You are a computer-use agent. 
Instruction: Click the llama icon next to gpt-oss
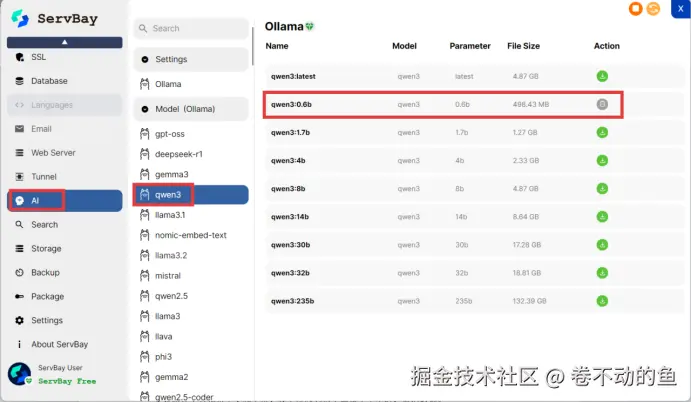tap(145, 134)
